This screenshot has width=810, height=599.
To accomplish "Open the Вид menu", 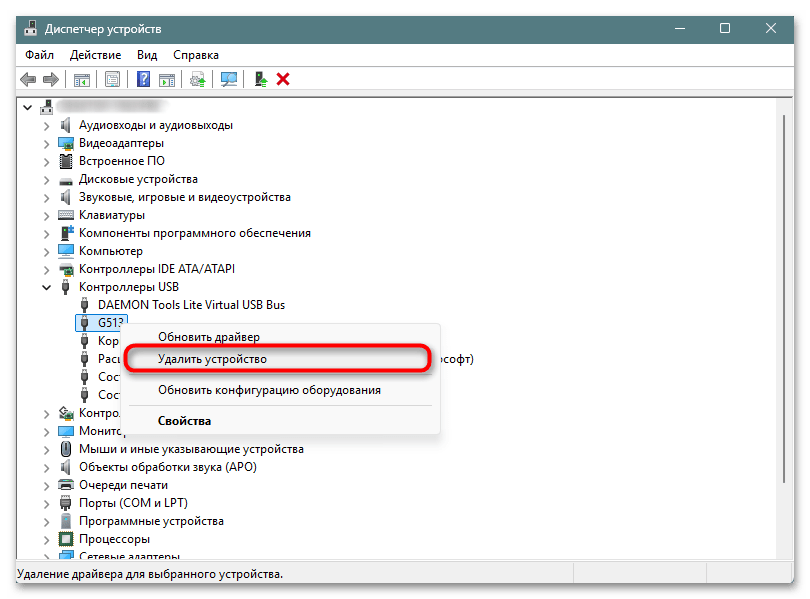I will [x=147, y=55].
